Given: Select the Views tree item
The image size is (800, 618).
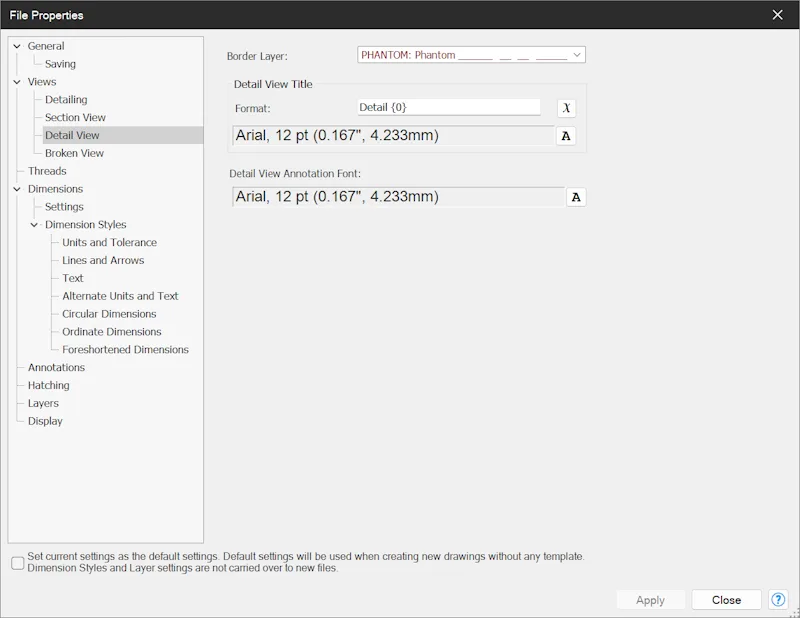Looking at the screenshot, I should (x=42, y=82).
